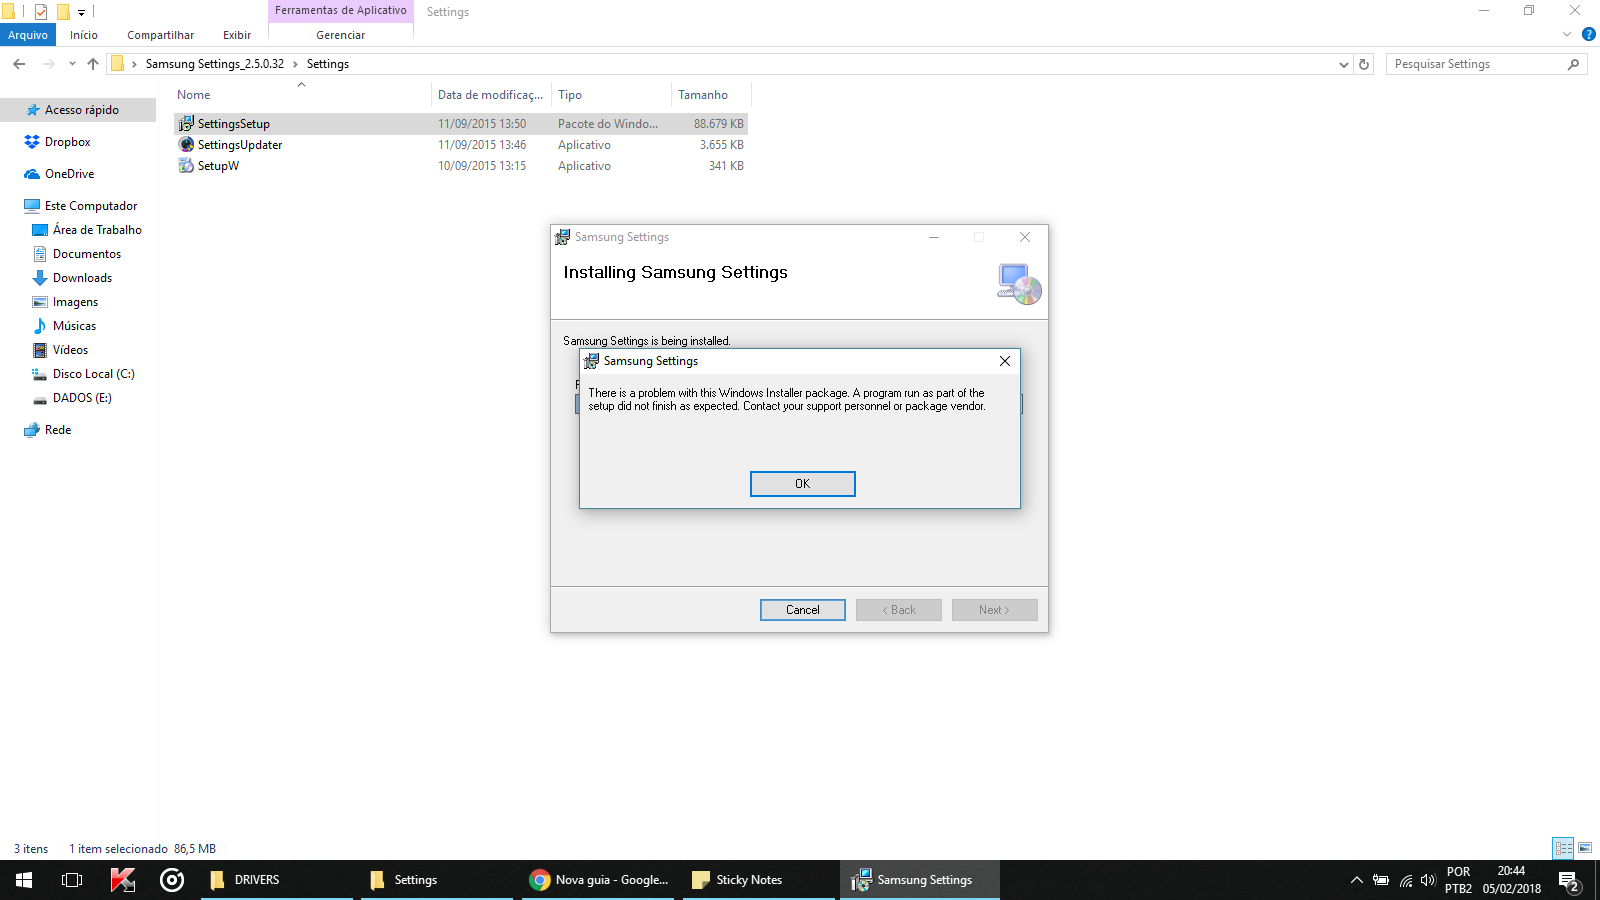The width and height of the screenshot is (1600, 900).
Task: Open Quick Access Toolbar customize dropdown
Action: pyautogui.click(x=81, y=12)
